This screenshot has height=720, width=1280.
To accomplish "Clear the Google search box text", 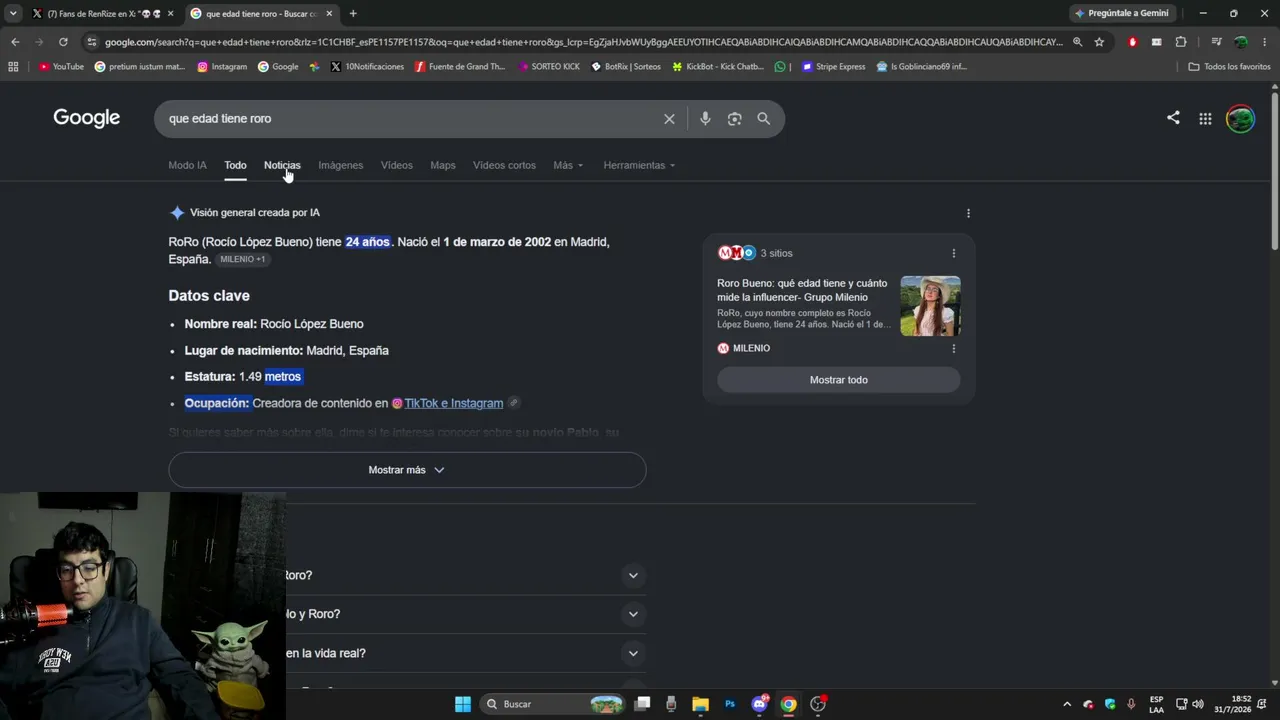I will point(669,119).
